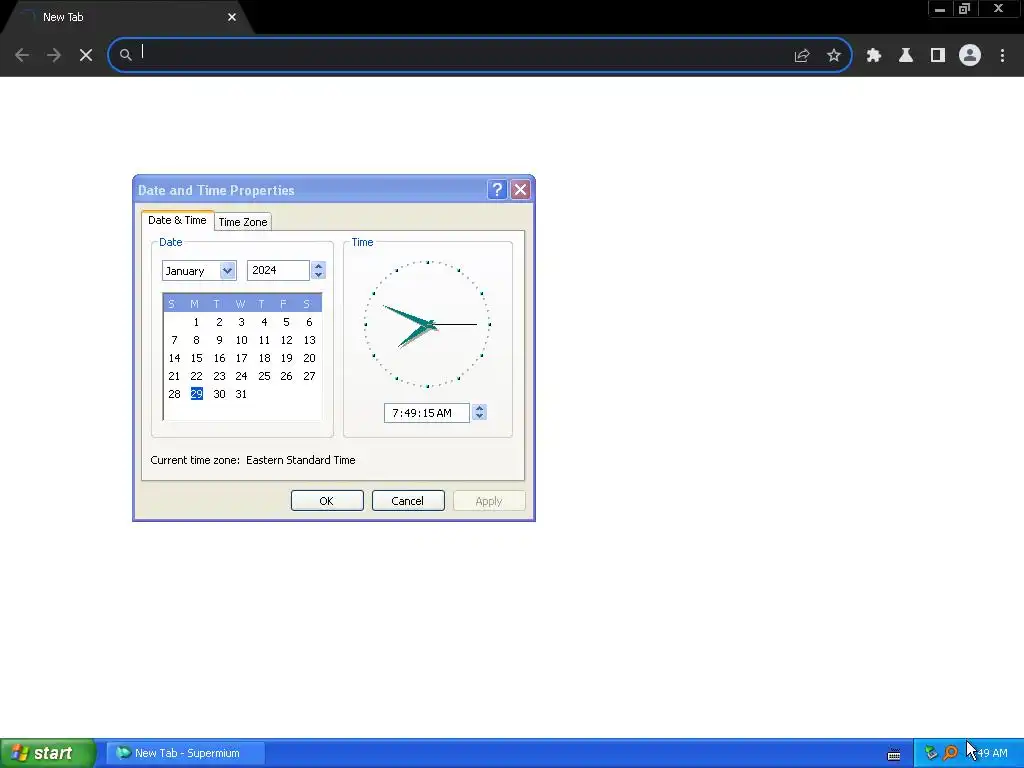Click the Apply button
Image resolution: width=1024 pixels, height=768 pixels.
coord(488,501)
